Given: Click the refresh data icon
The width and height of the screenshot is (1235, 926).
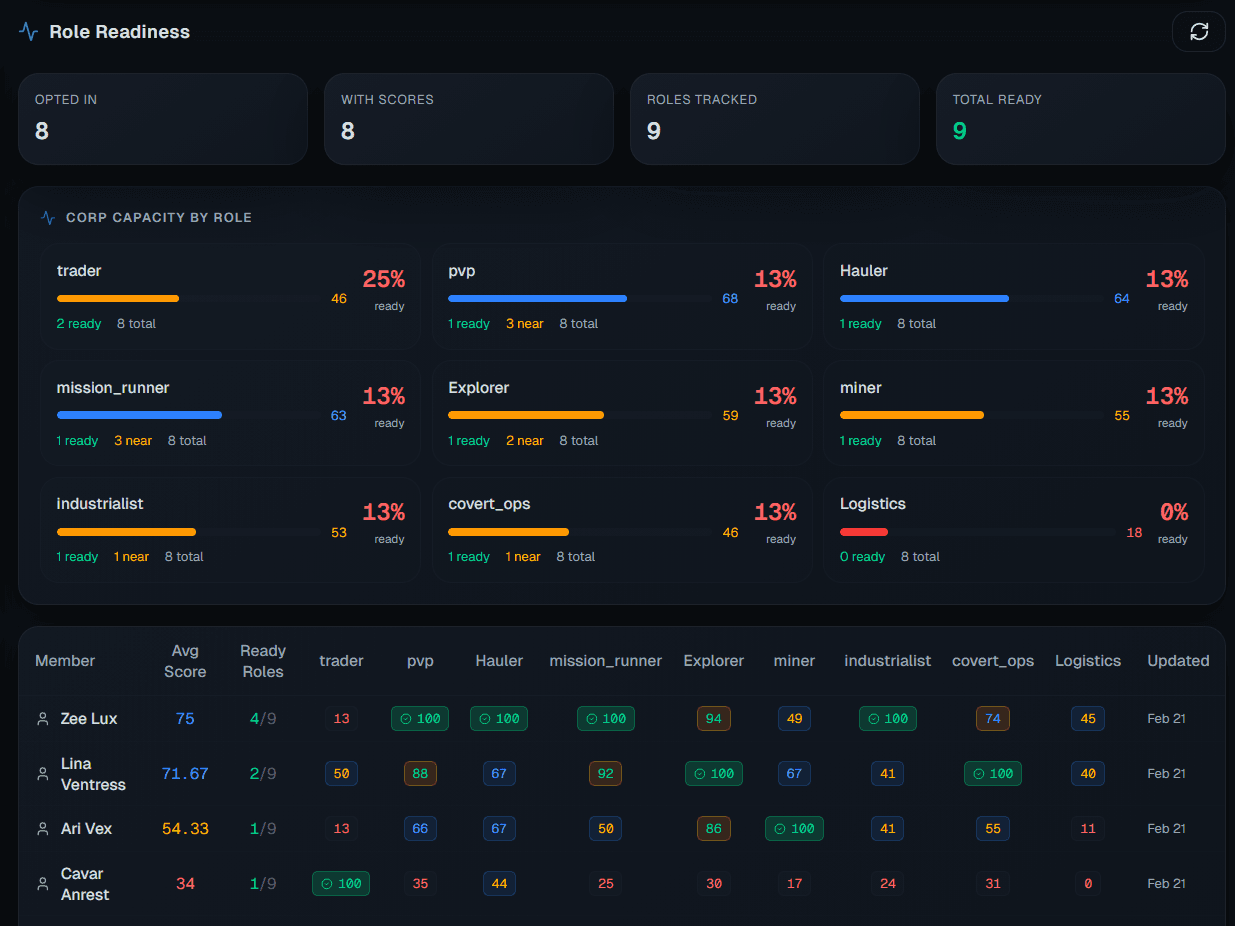Looking at the screenshot, I should tap(1198, 31).
